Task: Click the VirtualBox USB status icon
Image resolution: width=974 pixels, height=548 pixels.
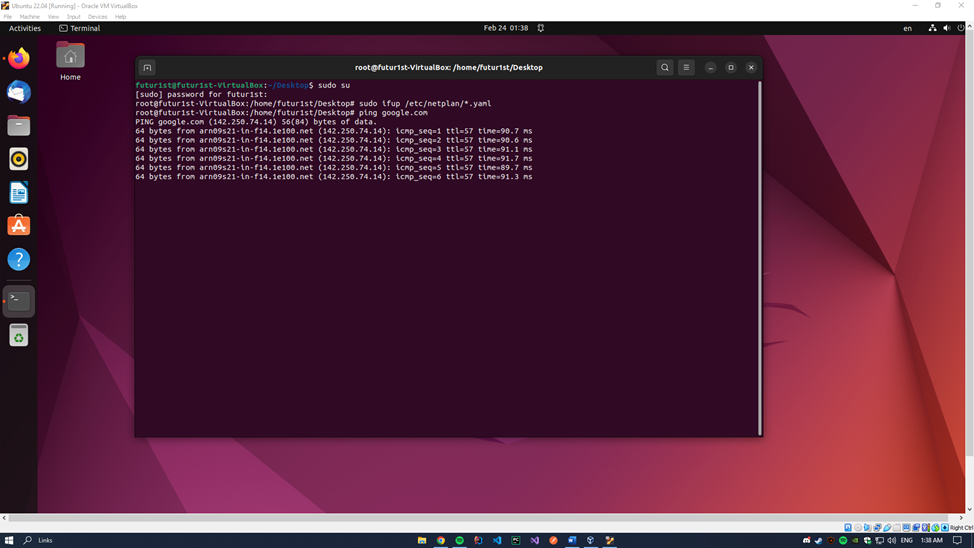Action: pyautogui.click(x=887, y=527)
